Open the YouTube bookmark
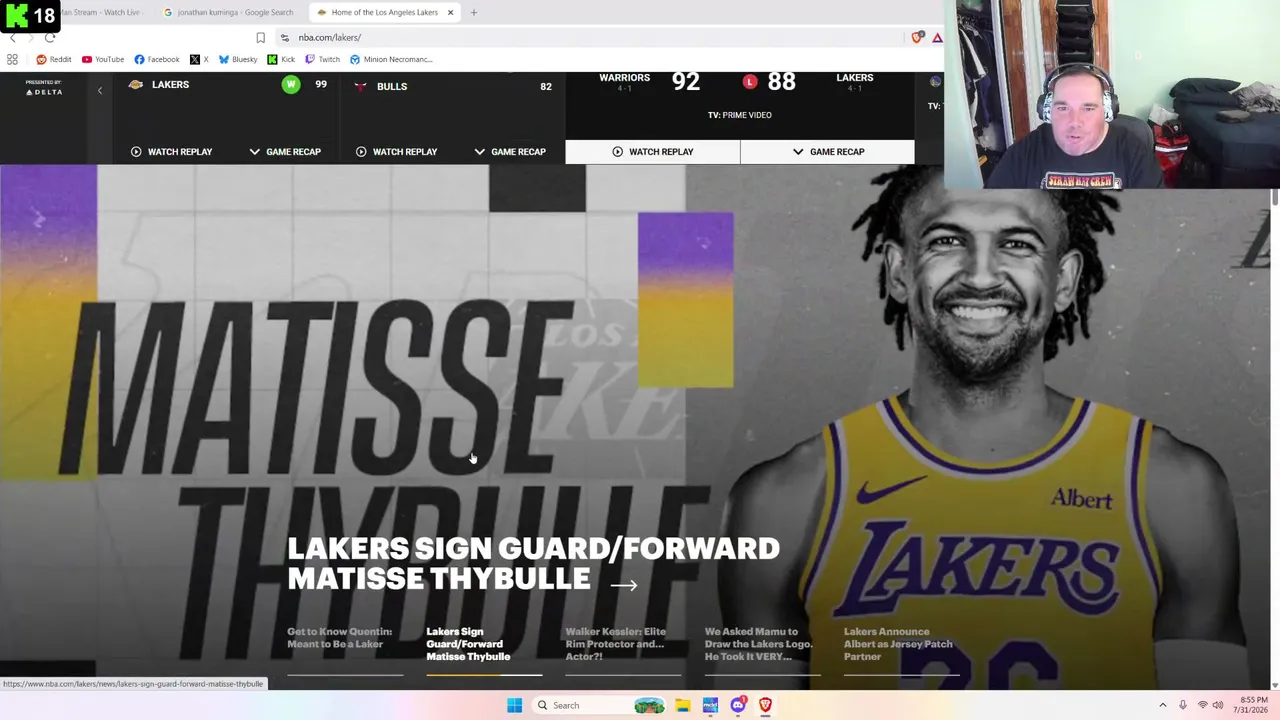 click(x=103, y=59)
